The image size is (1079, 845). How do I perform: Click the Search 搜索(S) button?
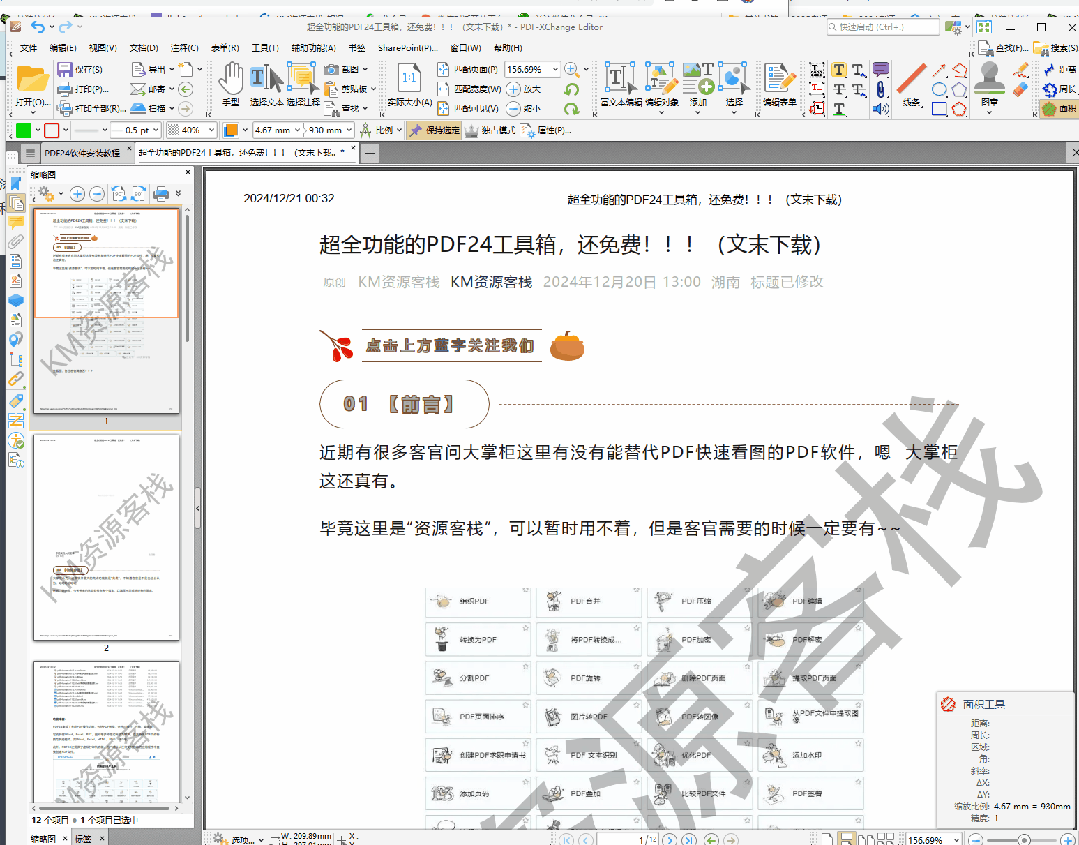(1056, 48)
